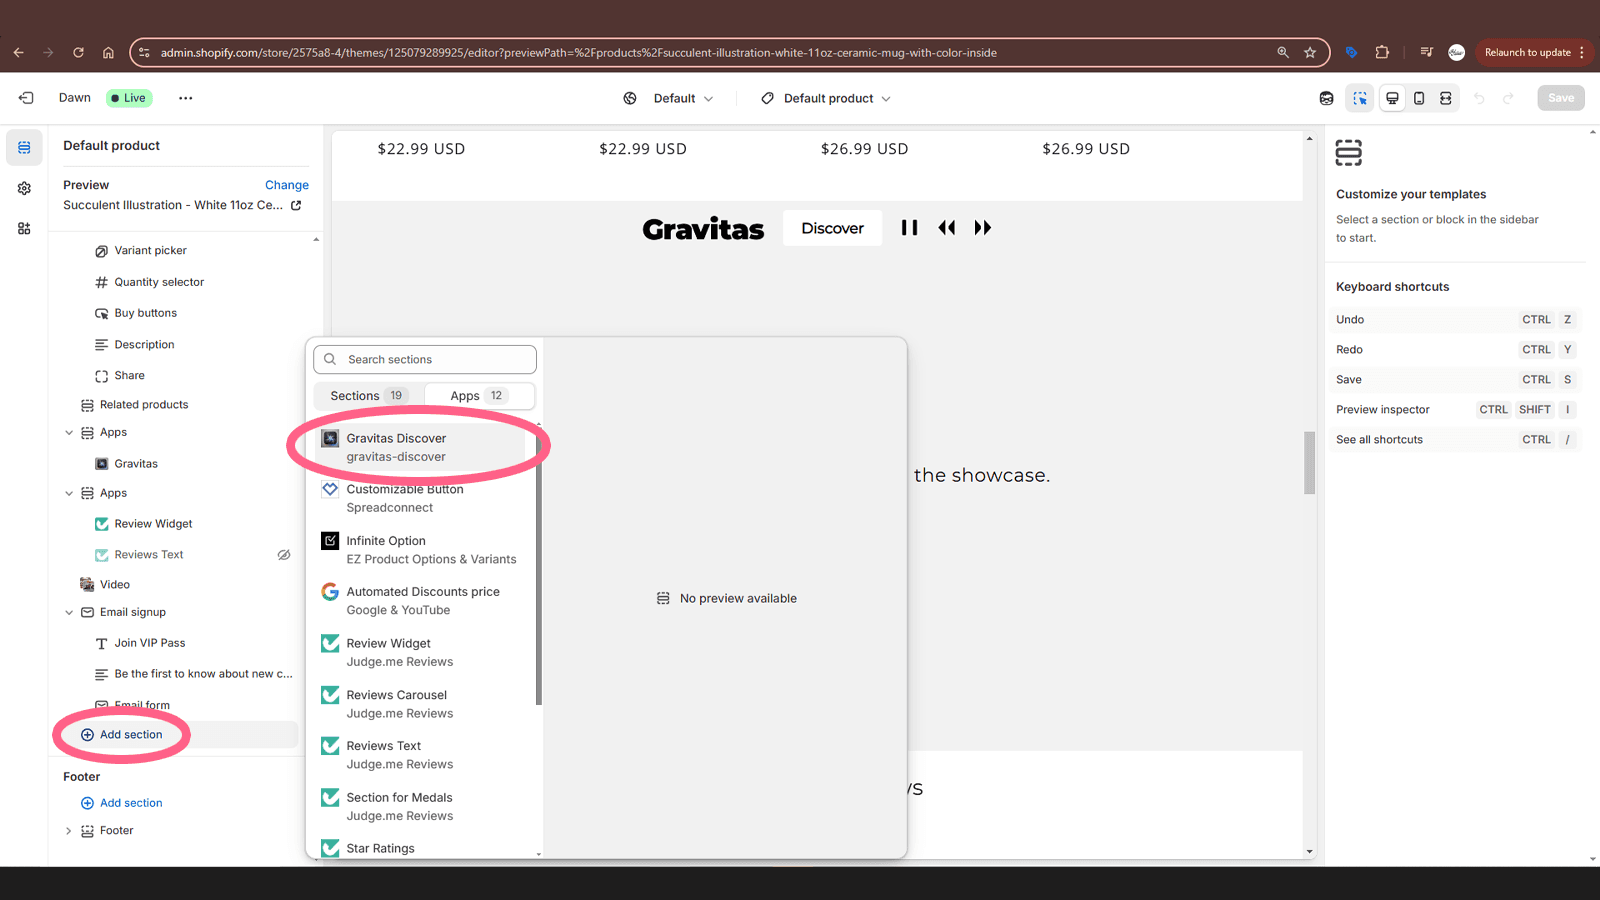Image resolution: width=1600 pixels, height=900 pixels.
Task: Click the Exit editor icon beside Dawn
Action: (x=26, y=98)
